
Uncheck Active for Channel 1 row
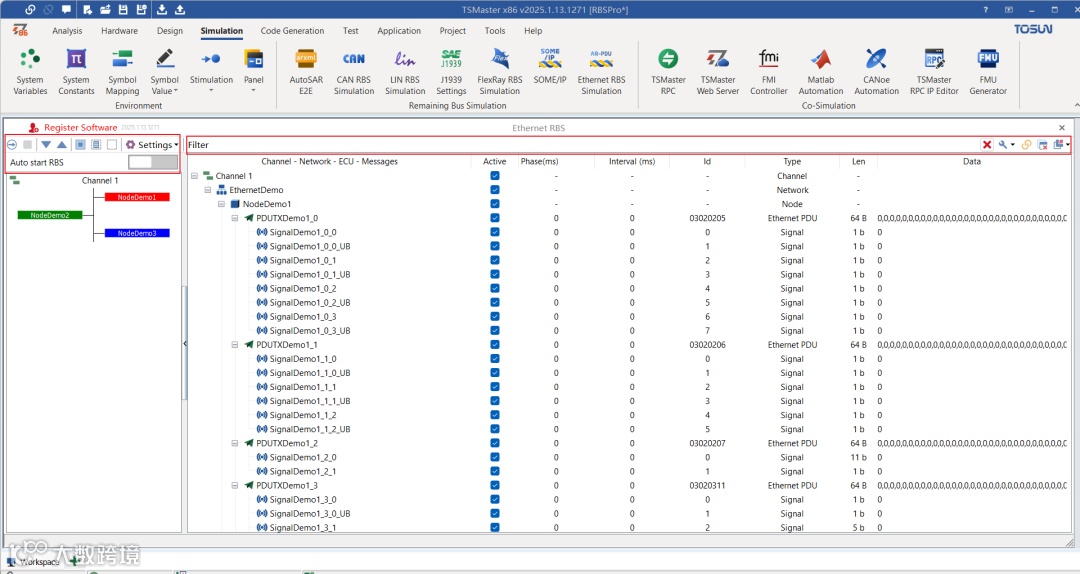tap(495, 176)
